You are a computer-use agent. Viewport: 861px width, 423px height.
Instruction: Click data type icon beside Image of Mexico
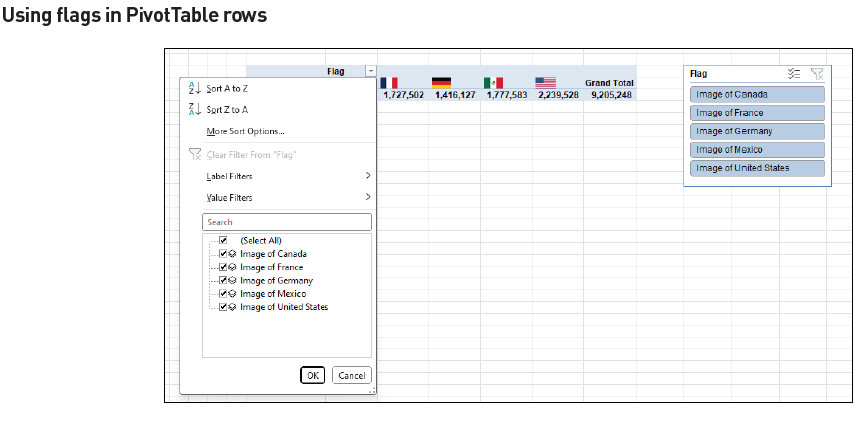coord(232,293)
